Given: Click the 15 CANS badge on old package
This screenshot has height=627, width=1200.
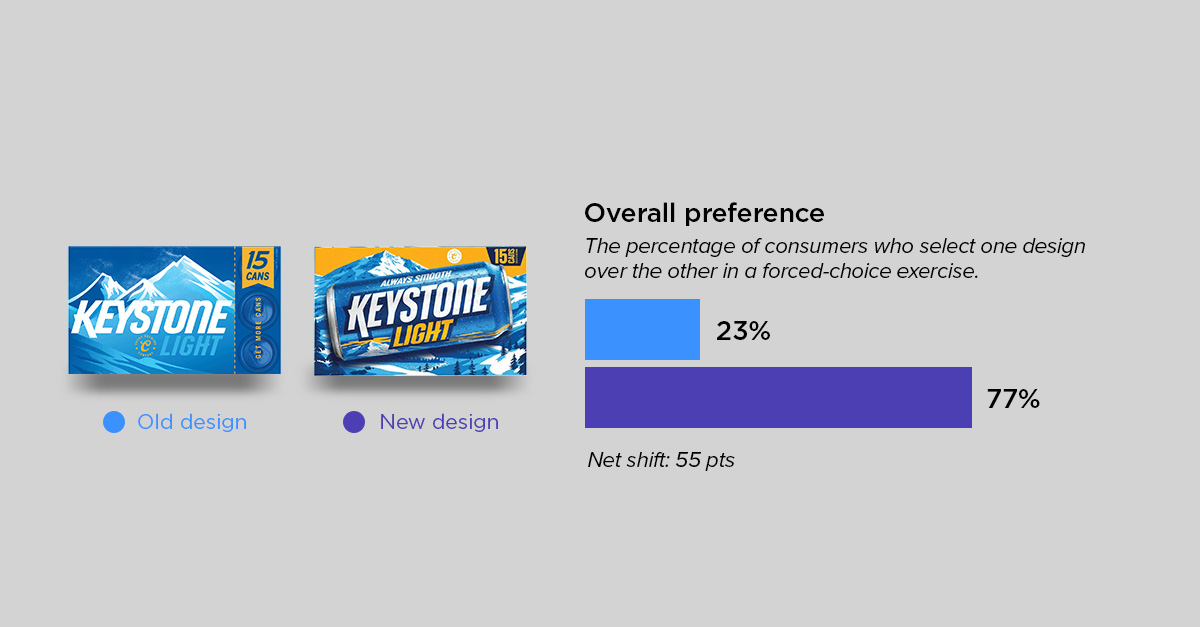Looking at the screenshot, I should pos(258,268).
